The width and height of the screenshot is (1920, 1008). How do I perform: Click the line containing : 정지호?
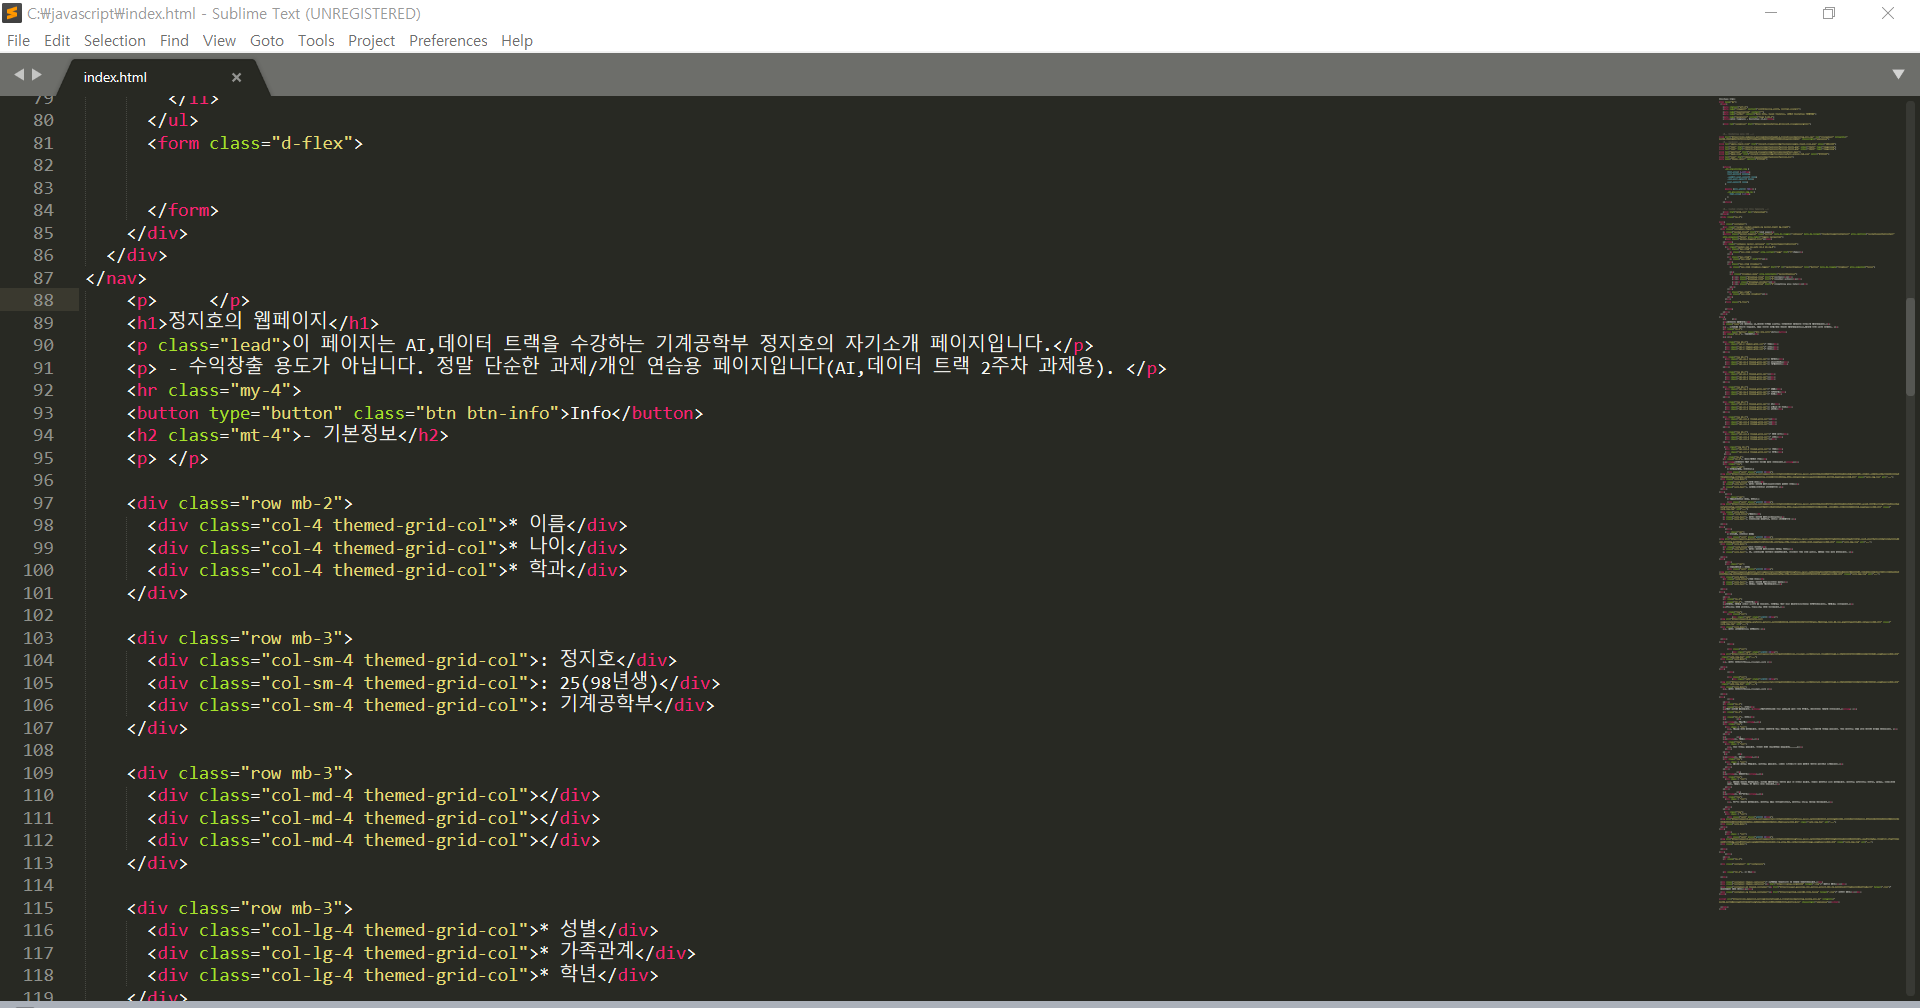coord(412,660)
